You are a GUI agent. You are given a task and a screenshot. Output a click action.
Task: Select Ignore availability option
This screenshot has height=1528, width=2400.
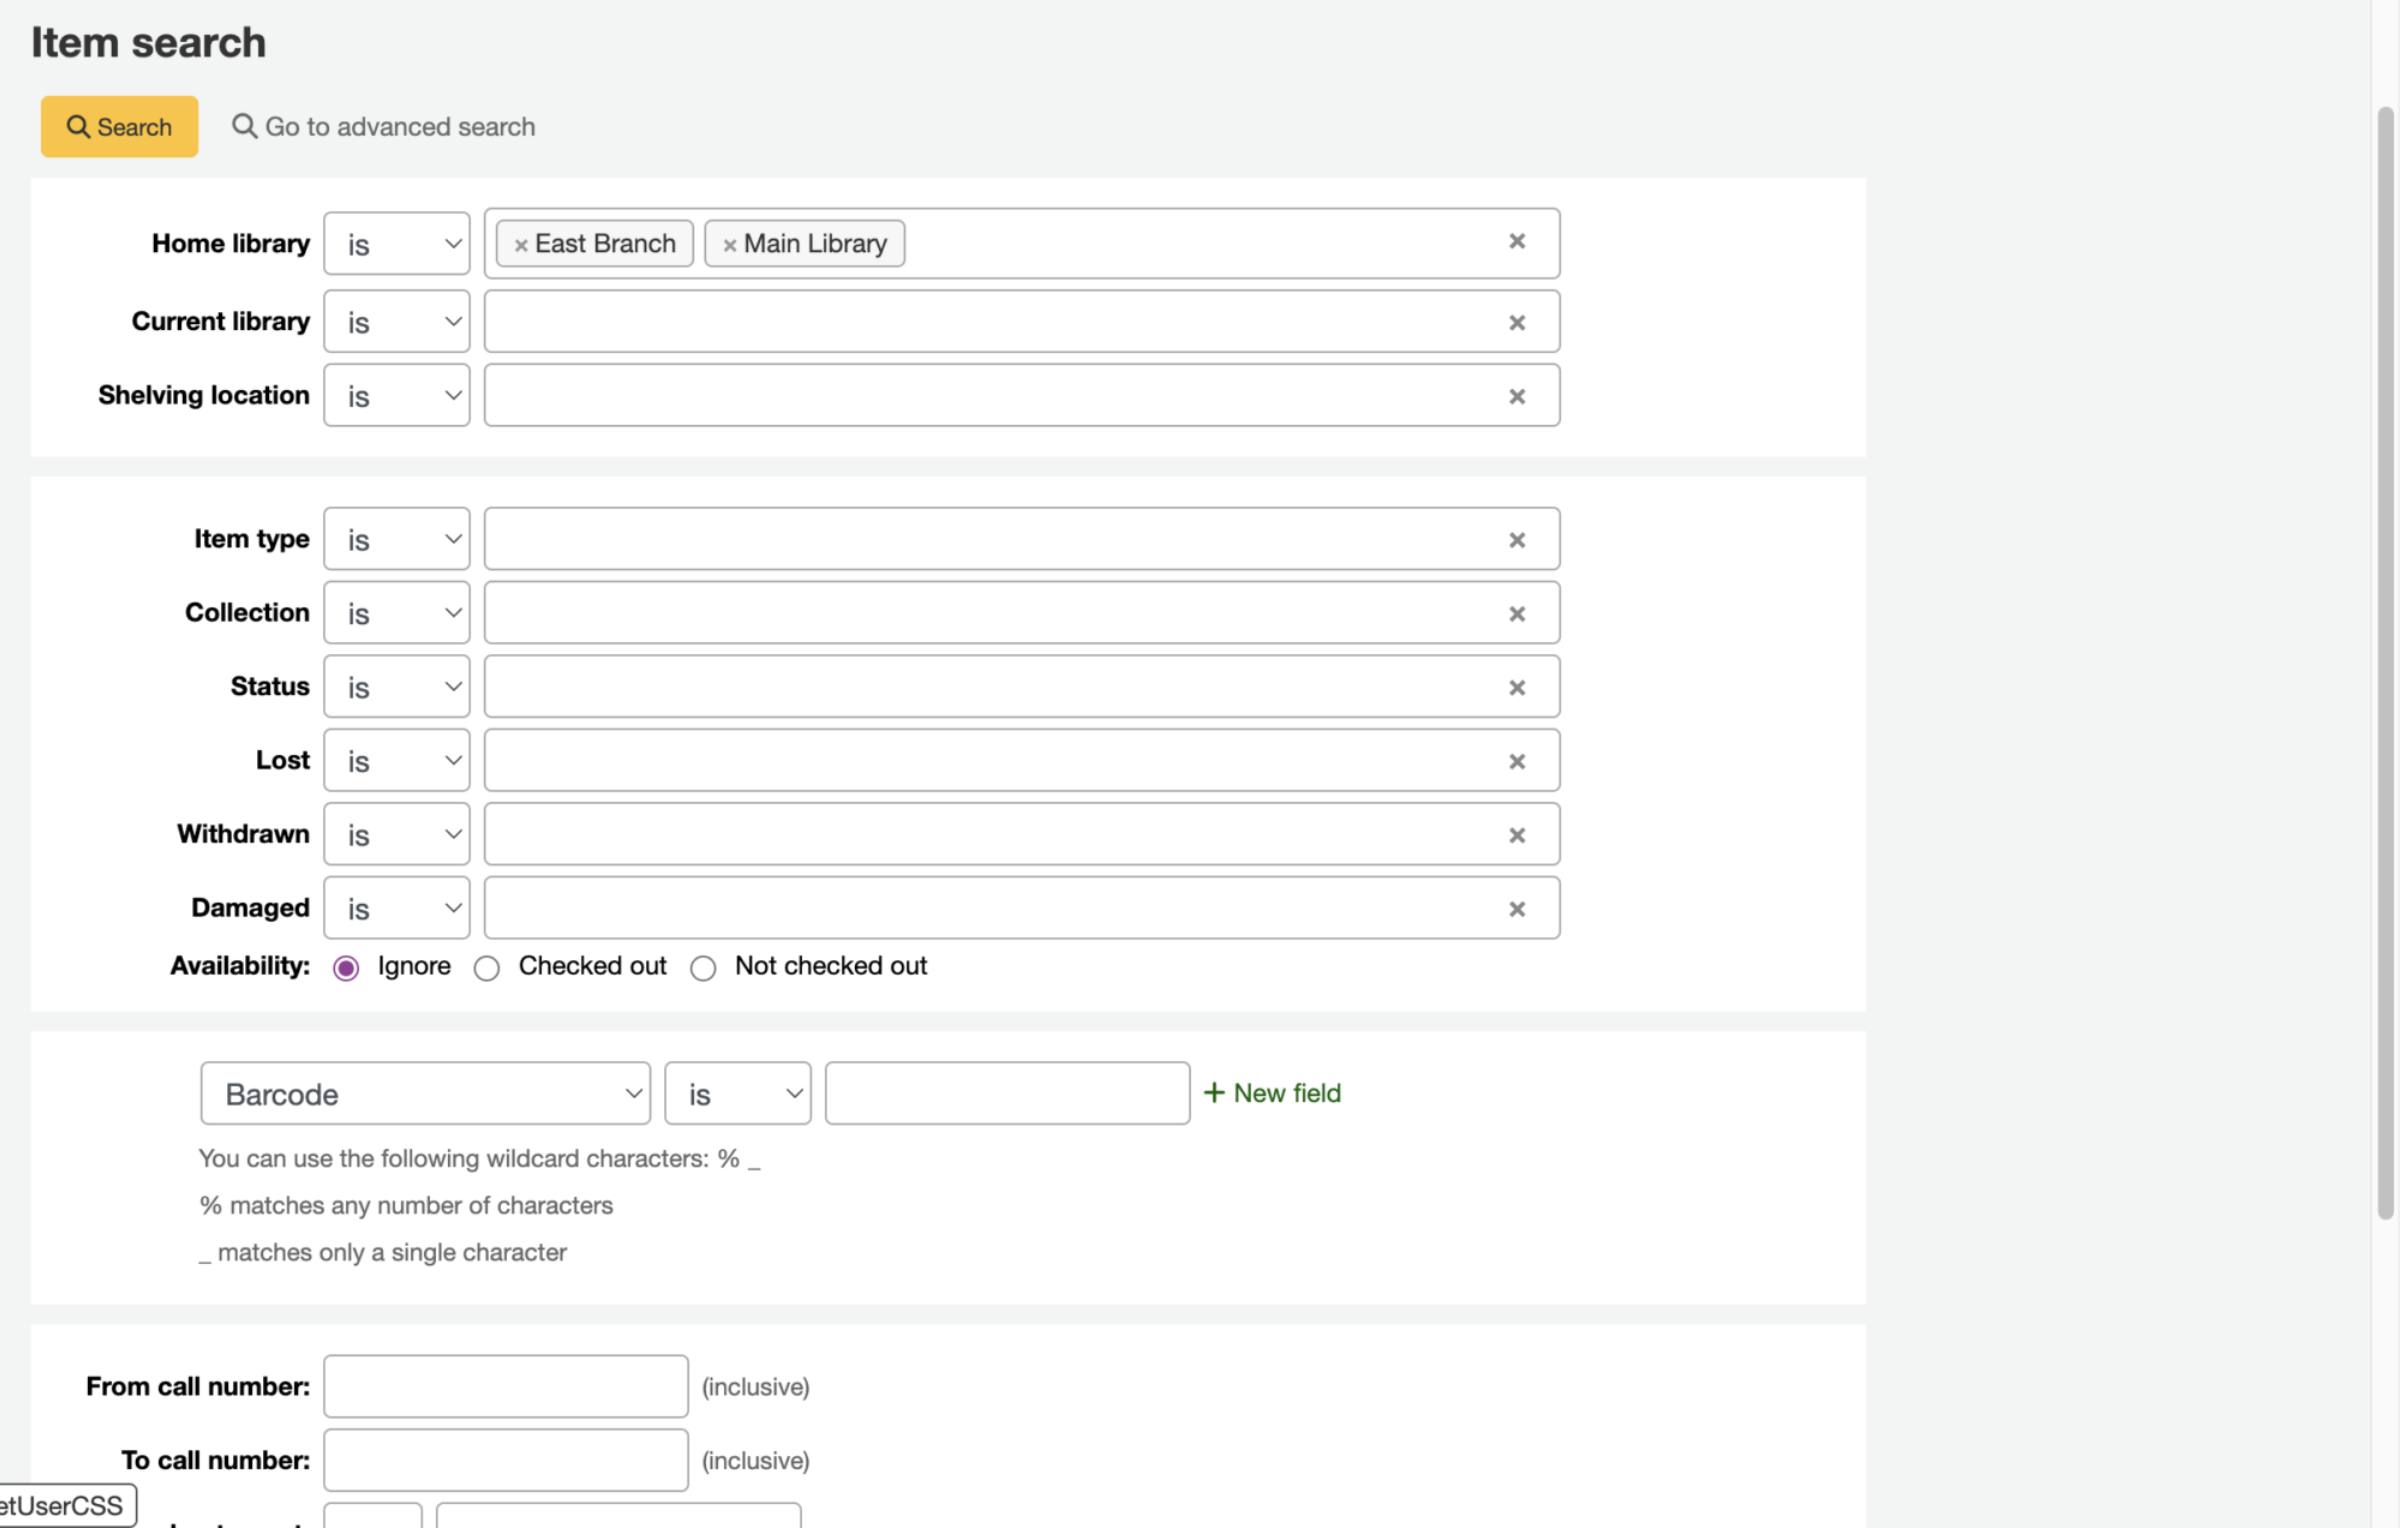[346, 968]
